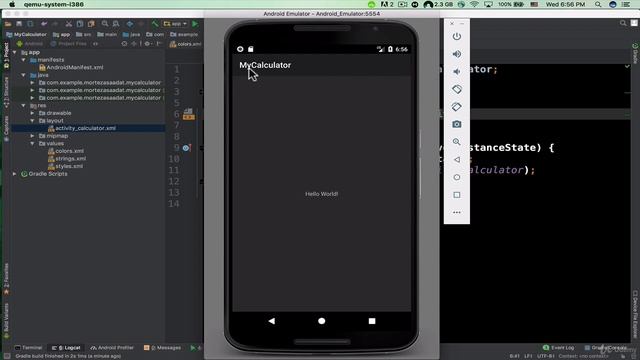The image size is (640, 360).
Task: Open macOS Spotlight search in menu bar
Action: [x=598, y=4]
